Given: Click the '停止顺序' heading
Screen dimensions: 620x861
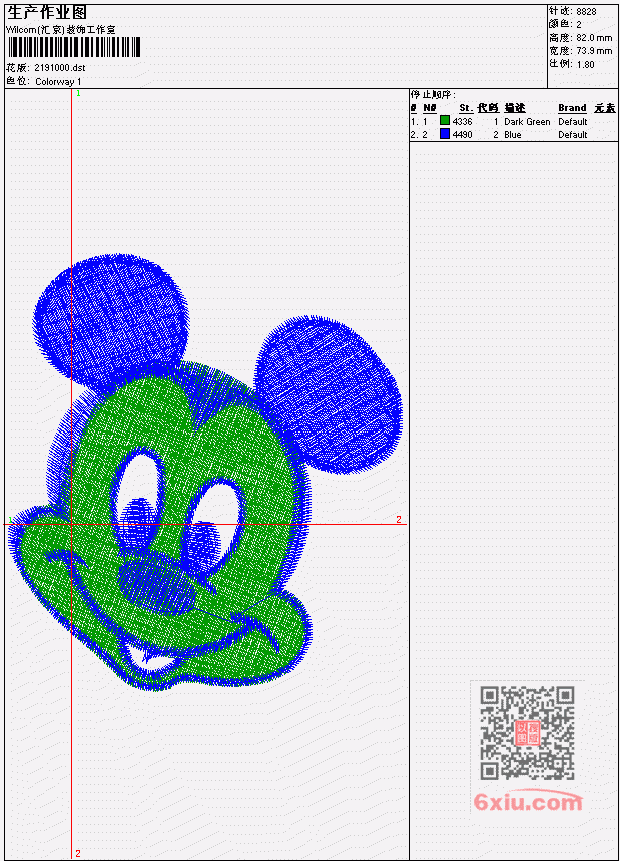Looking at the screenshot, I should tap(433, 94).
